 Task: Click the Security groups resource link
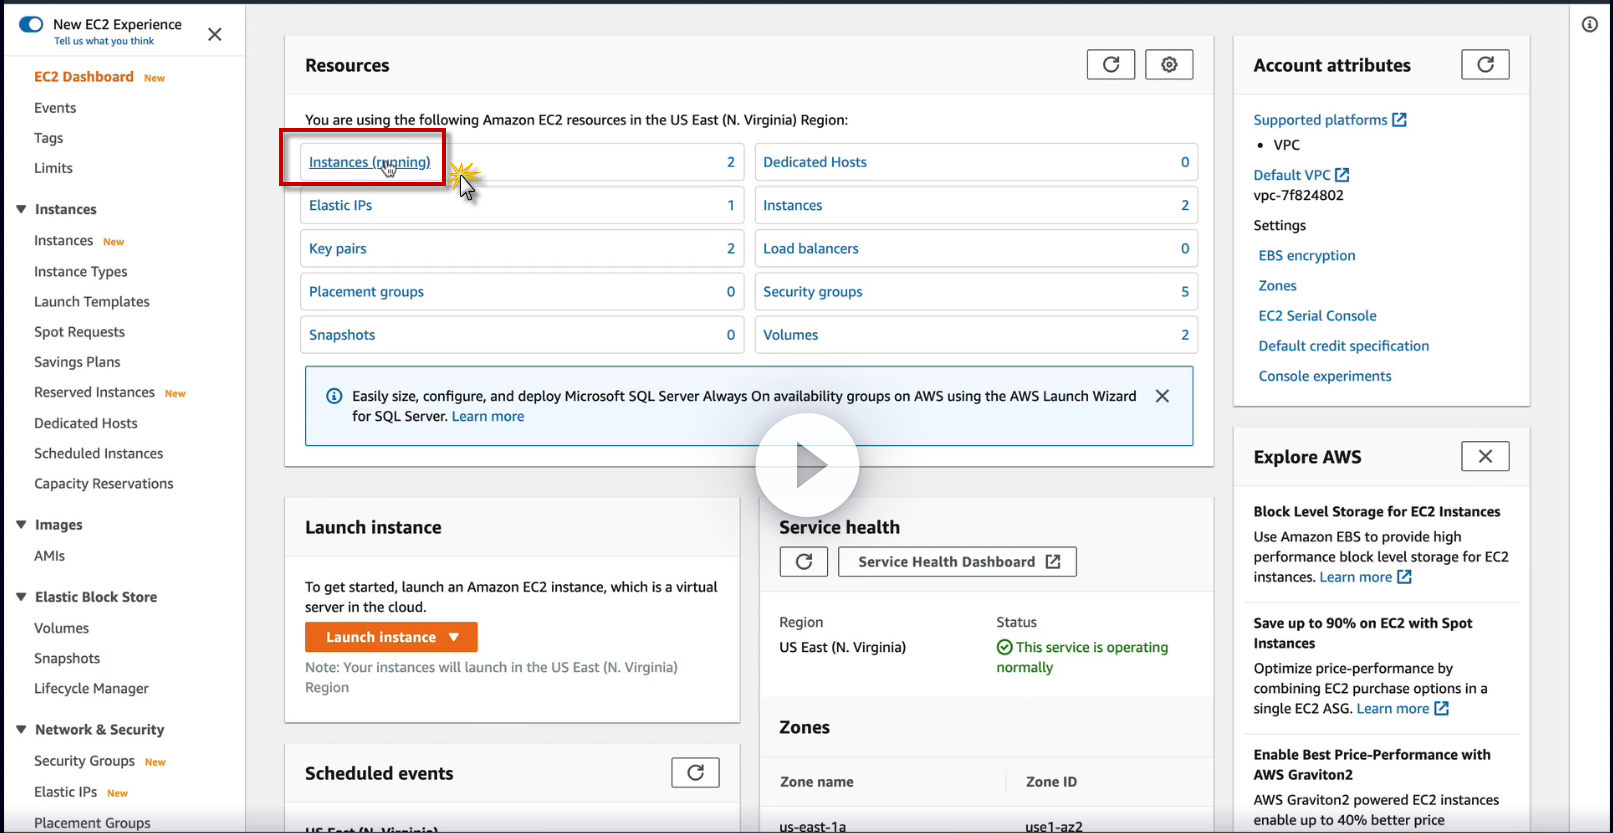tap(812, 292)
